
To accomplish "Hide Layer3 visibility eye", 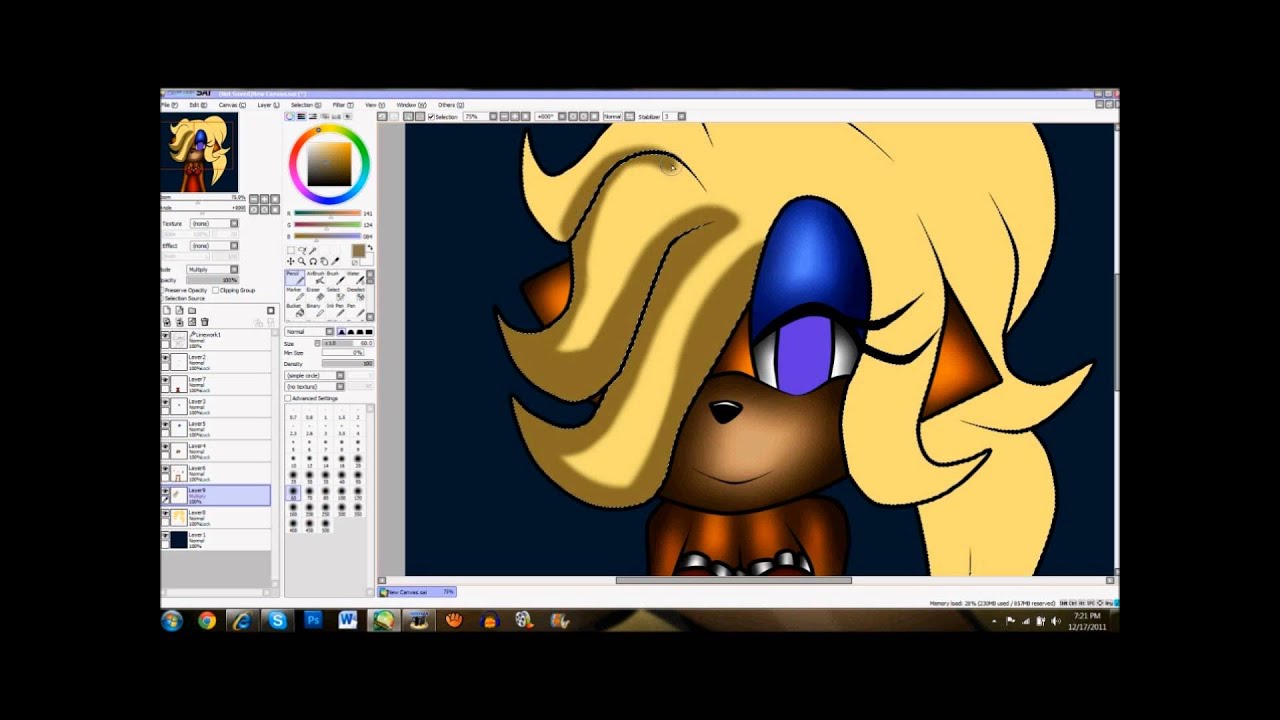I will [x=165, y=402].
